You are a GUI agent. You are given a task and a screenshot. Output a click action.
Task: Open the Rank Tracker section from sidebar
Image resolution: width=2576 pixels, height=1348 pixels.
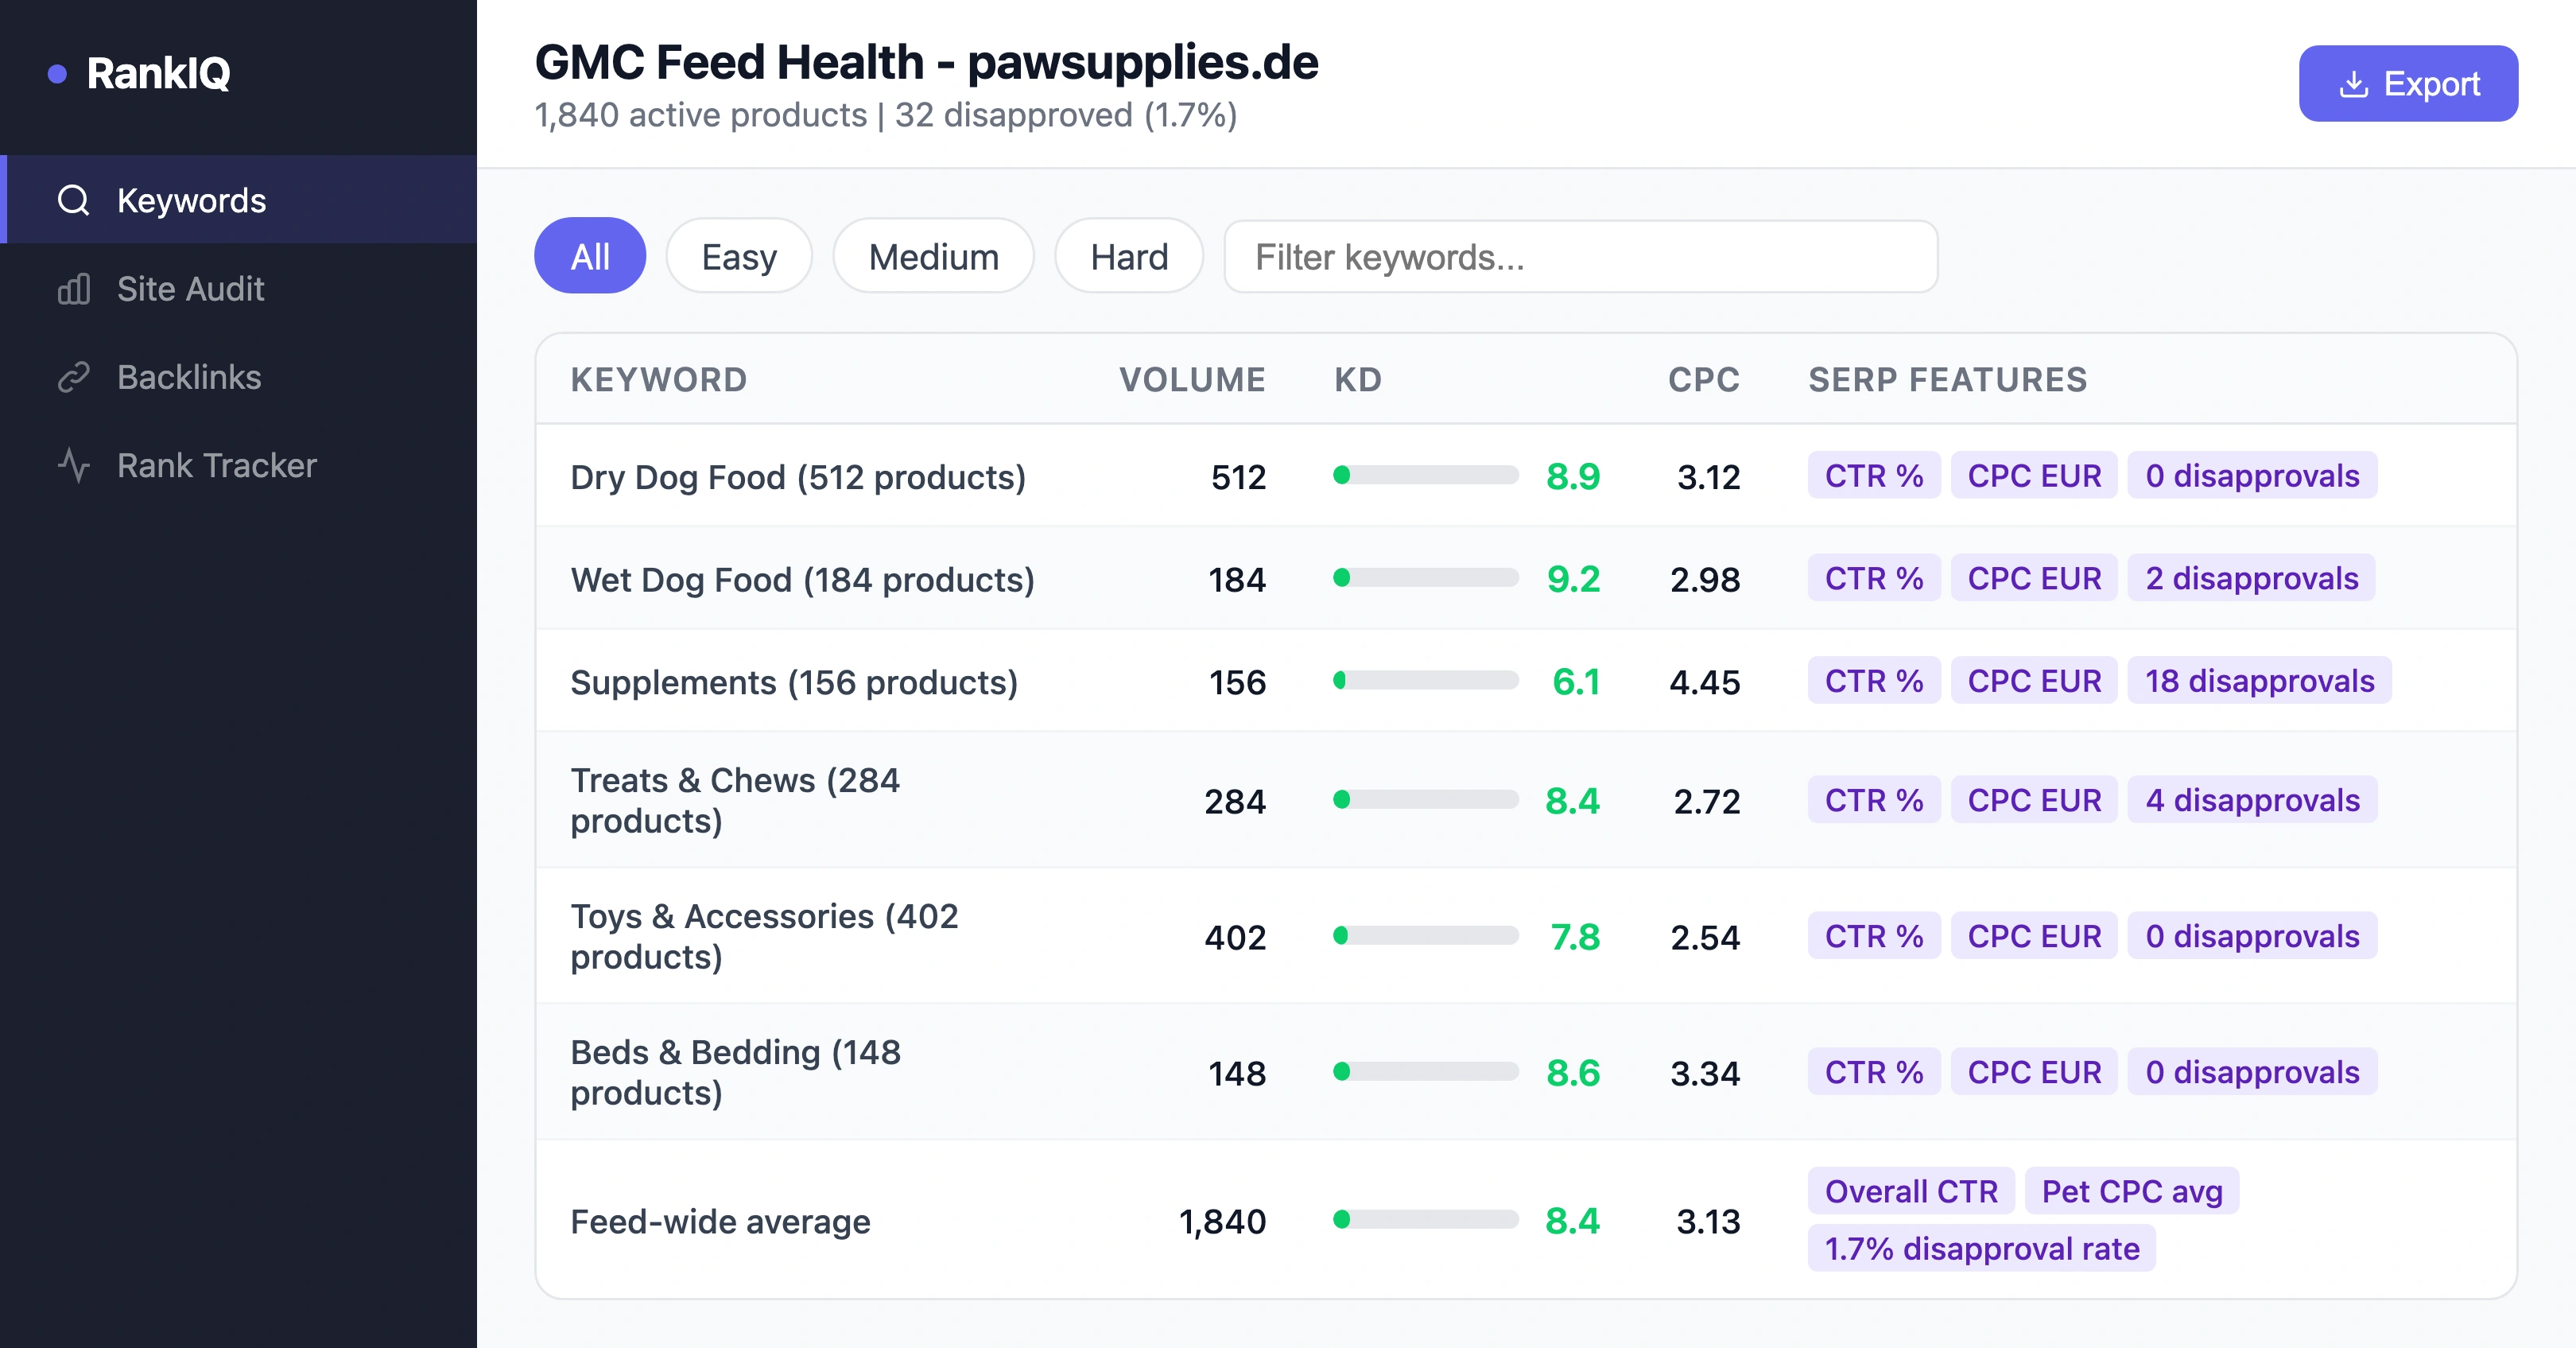click(x=216, y=464)
